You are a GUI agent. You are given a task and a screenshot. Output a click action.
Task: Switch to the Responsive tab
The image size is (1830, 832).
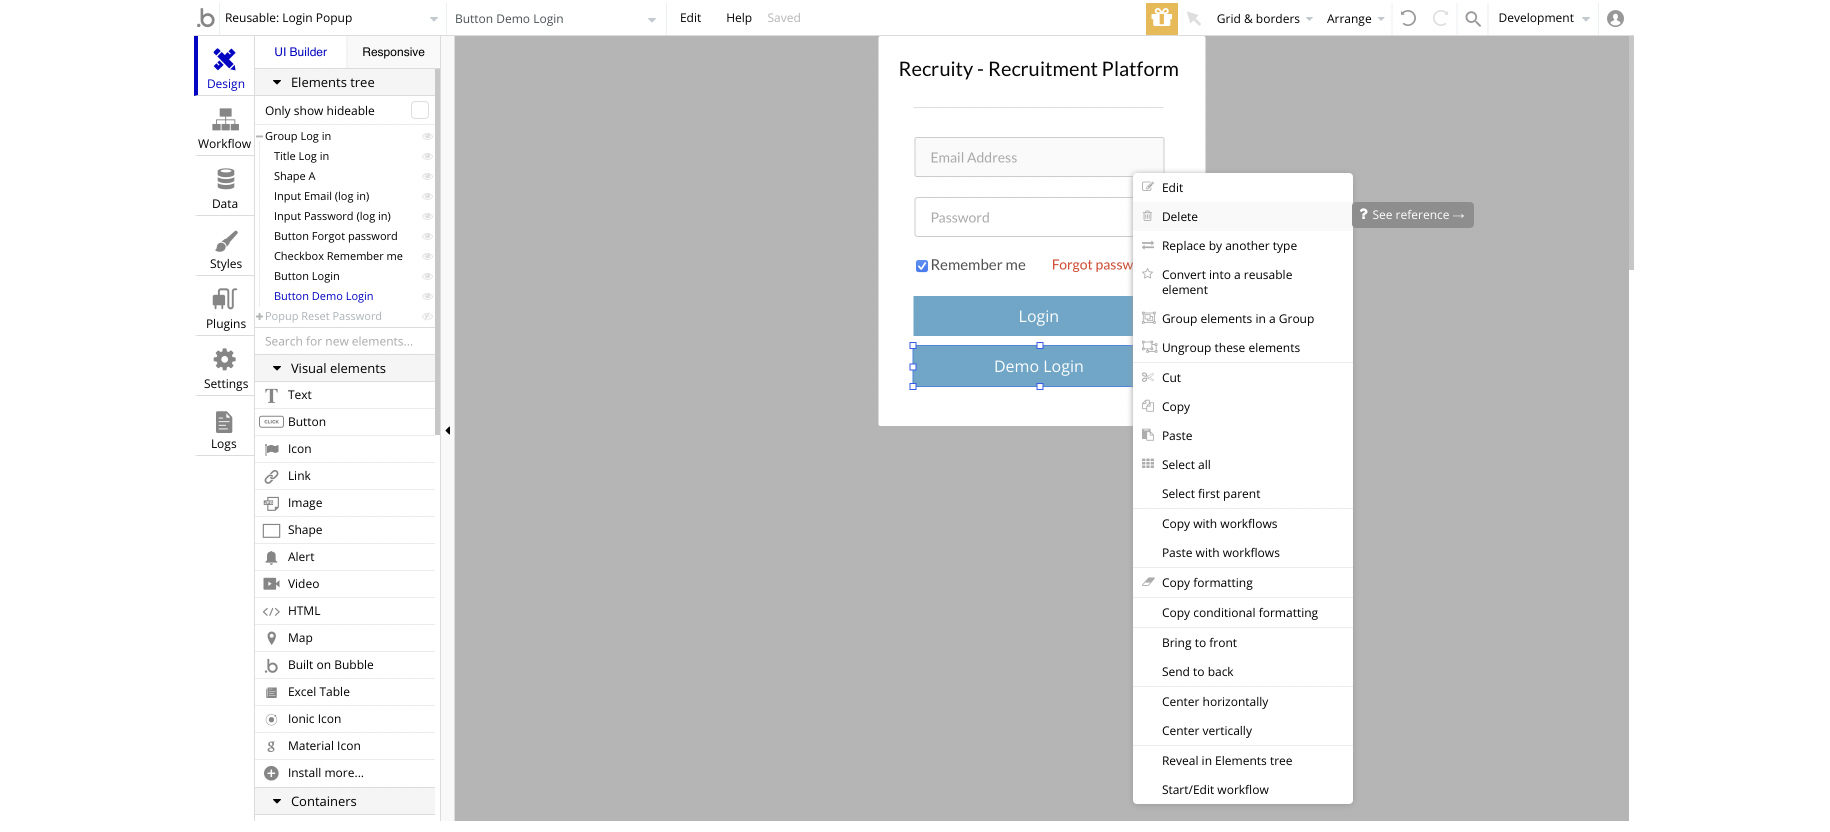tap(393, 52)
